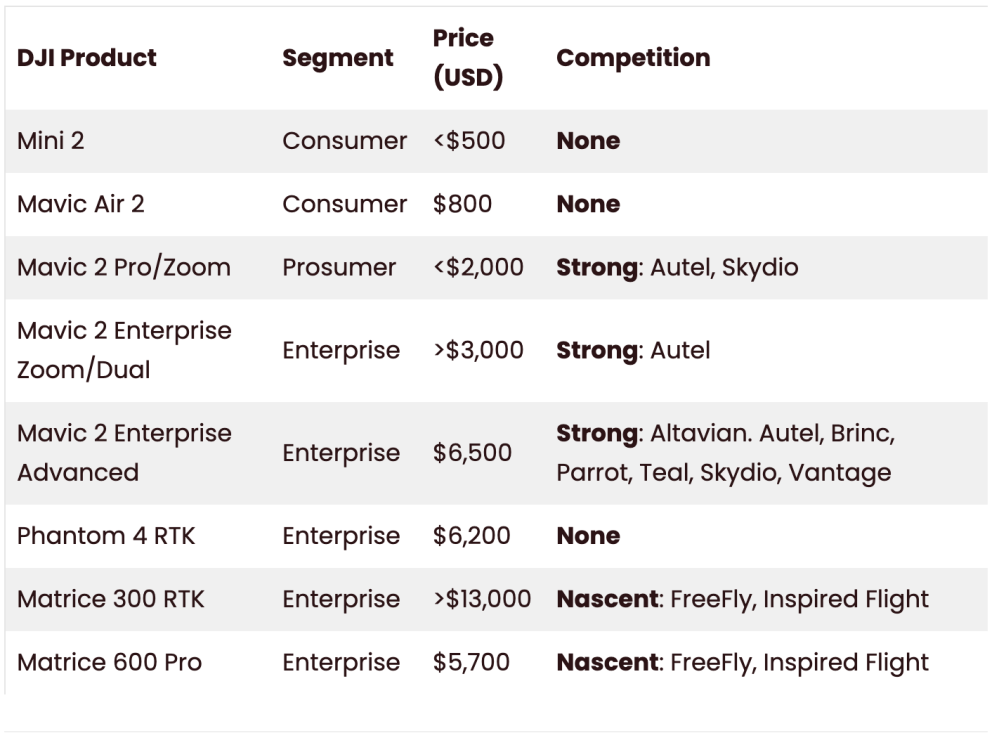This screenshot has width=999, height=738.
Task: Click the Mavic 2 Pro/Zoom product name
Action: [x=124, y=267]
